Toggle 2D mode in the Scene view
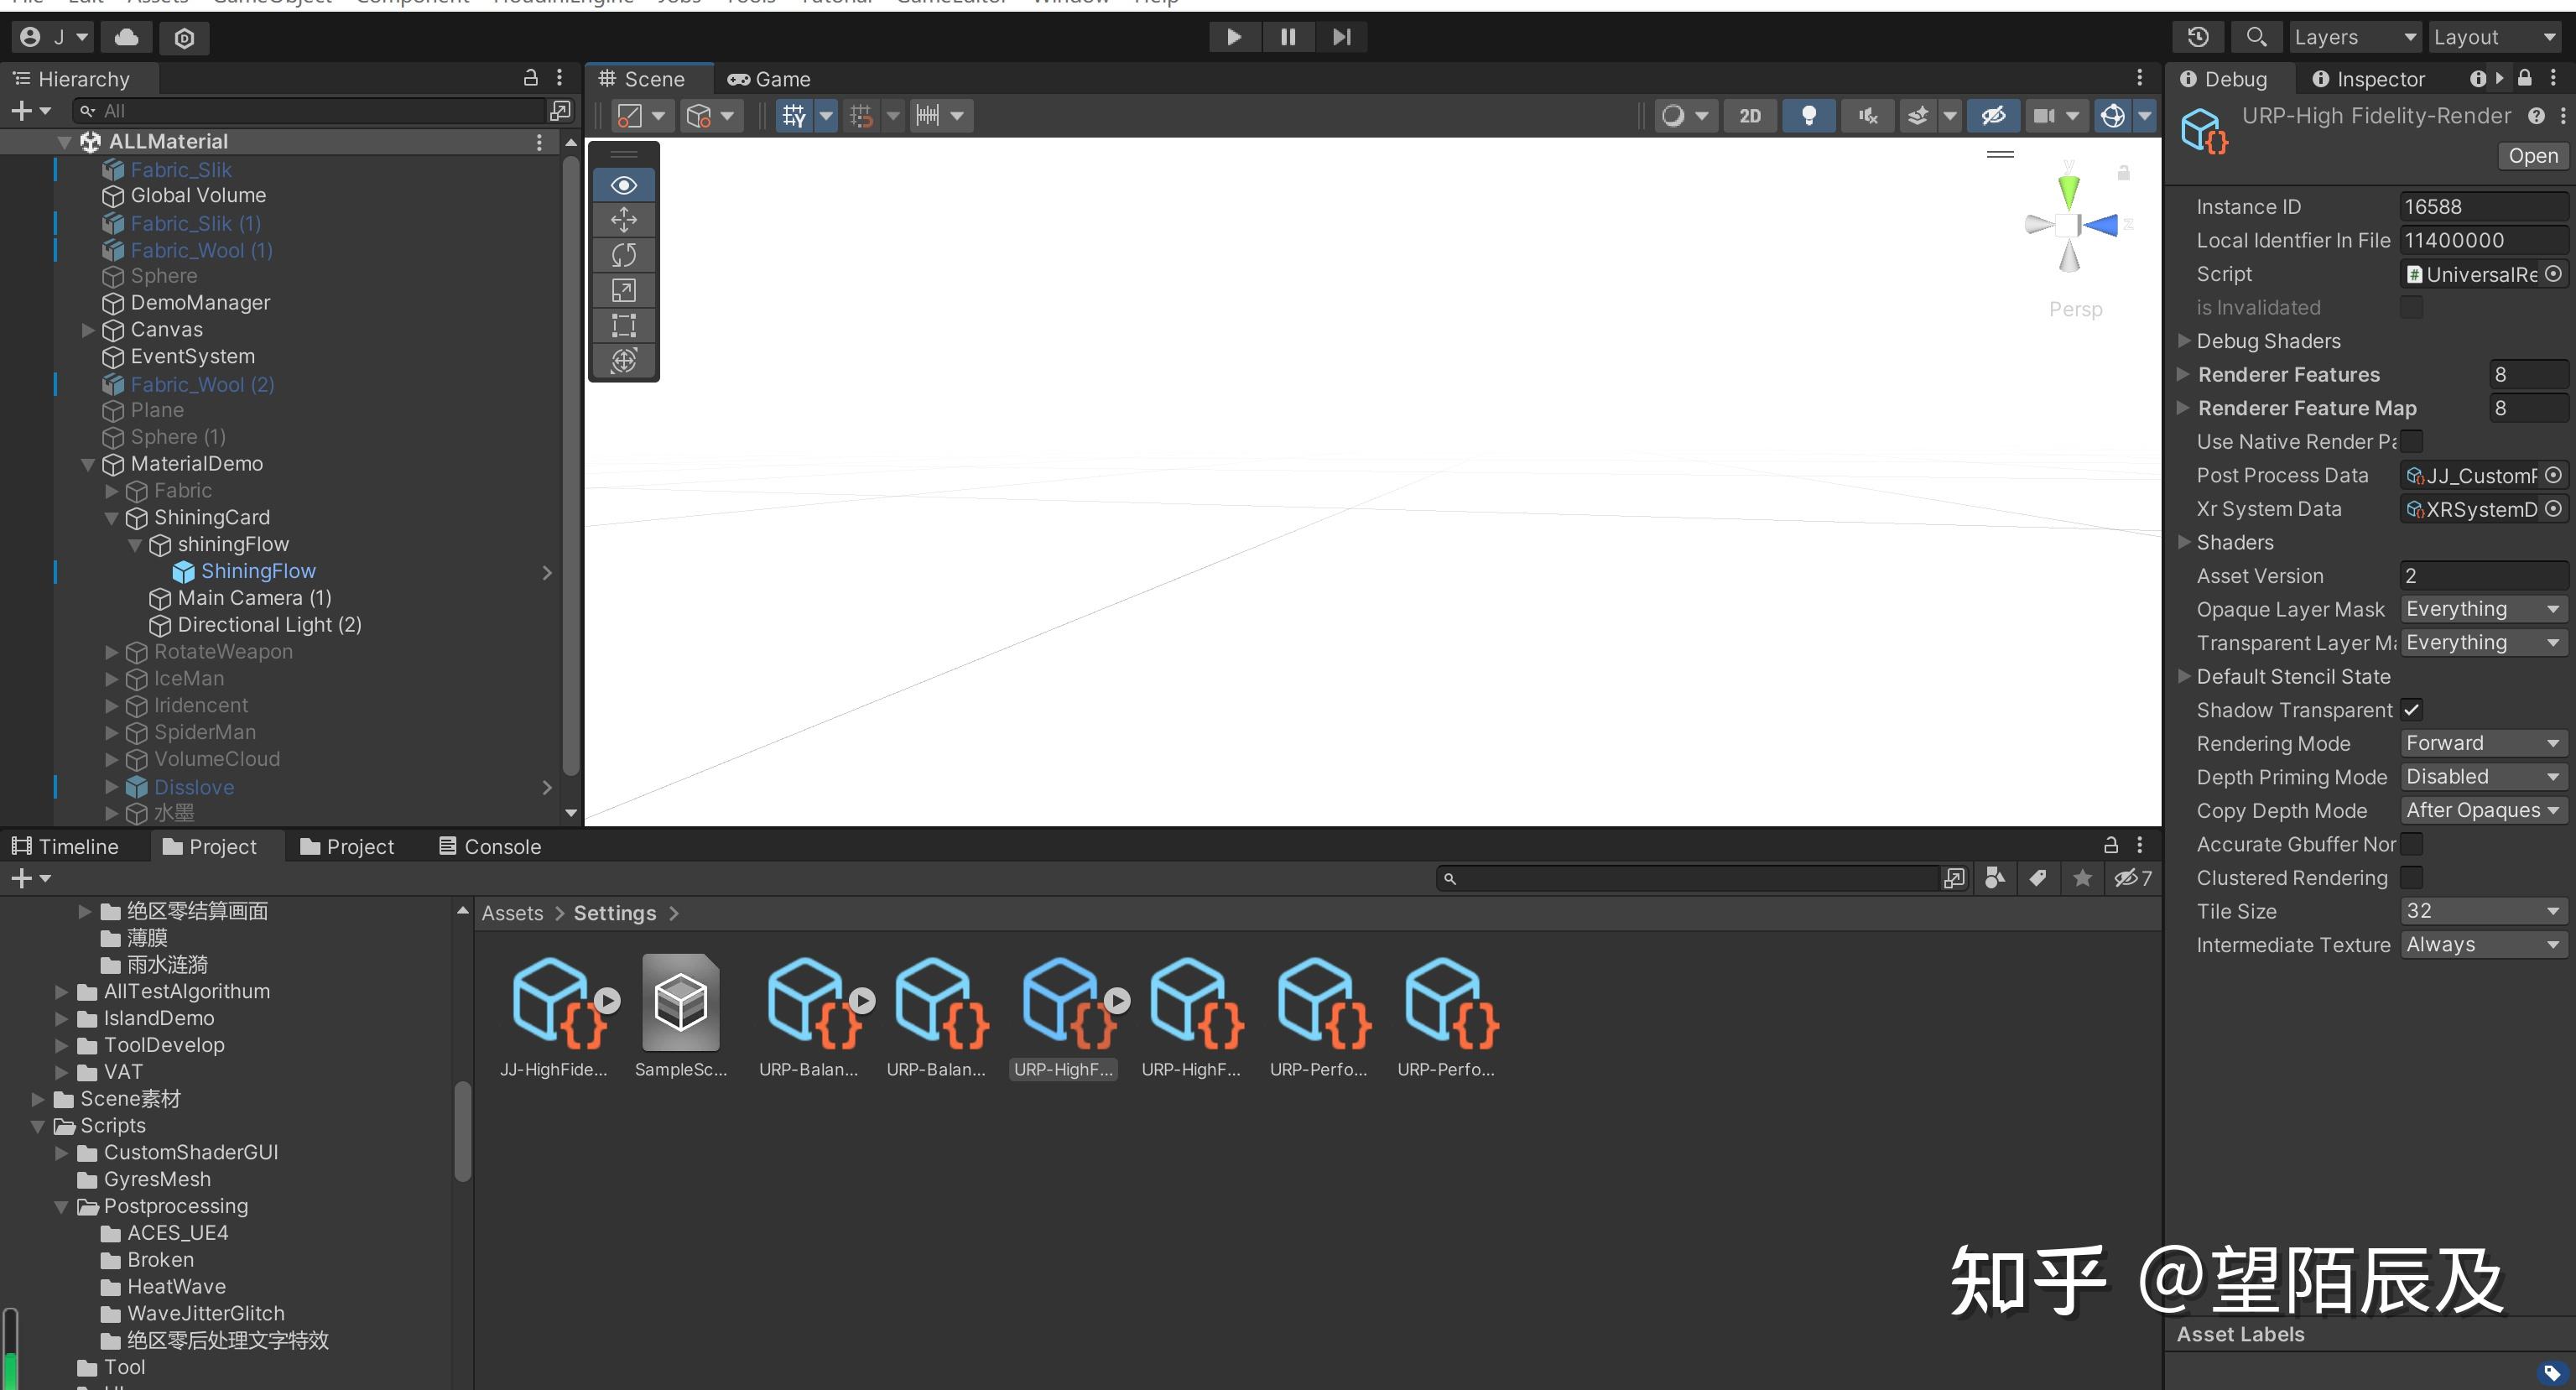Image resolution: width=2576 pixels, height=1390 pixels. 1749,115
